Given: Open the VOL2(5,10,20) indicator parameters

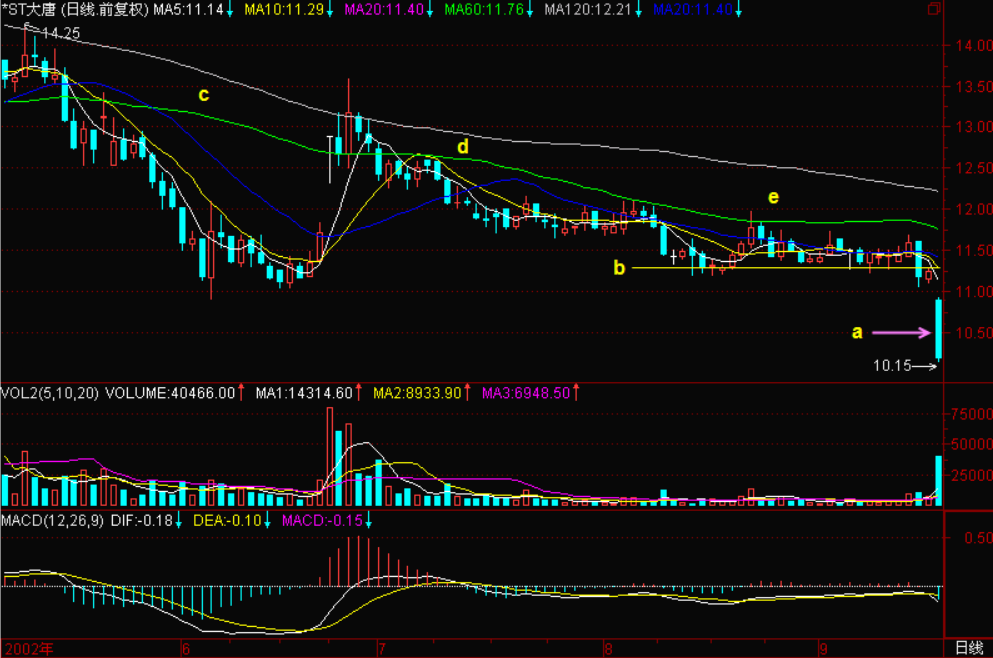Looking at the screenshot, I should click(50, 393).
